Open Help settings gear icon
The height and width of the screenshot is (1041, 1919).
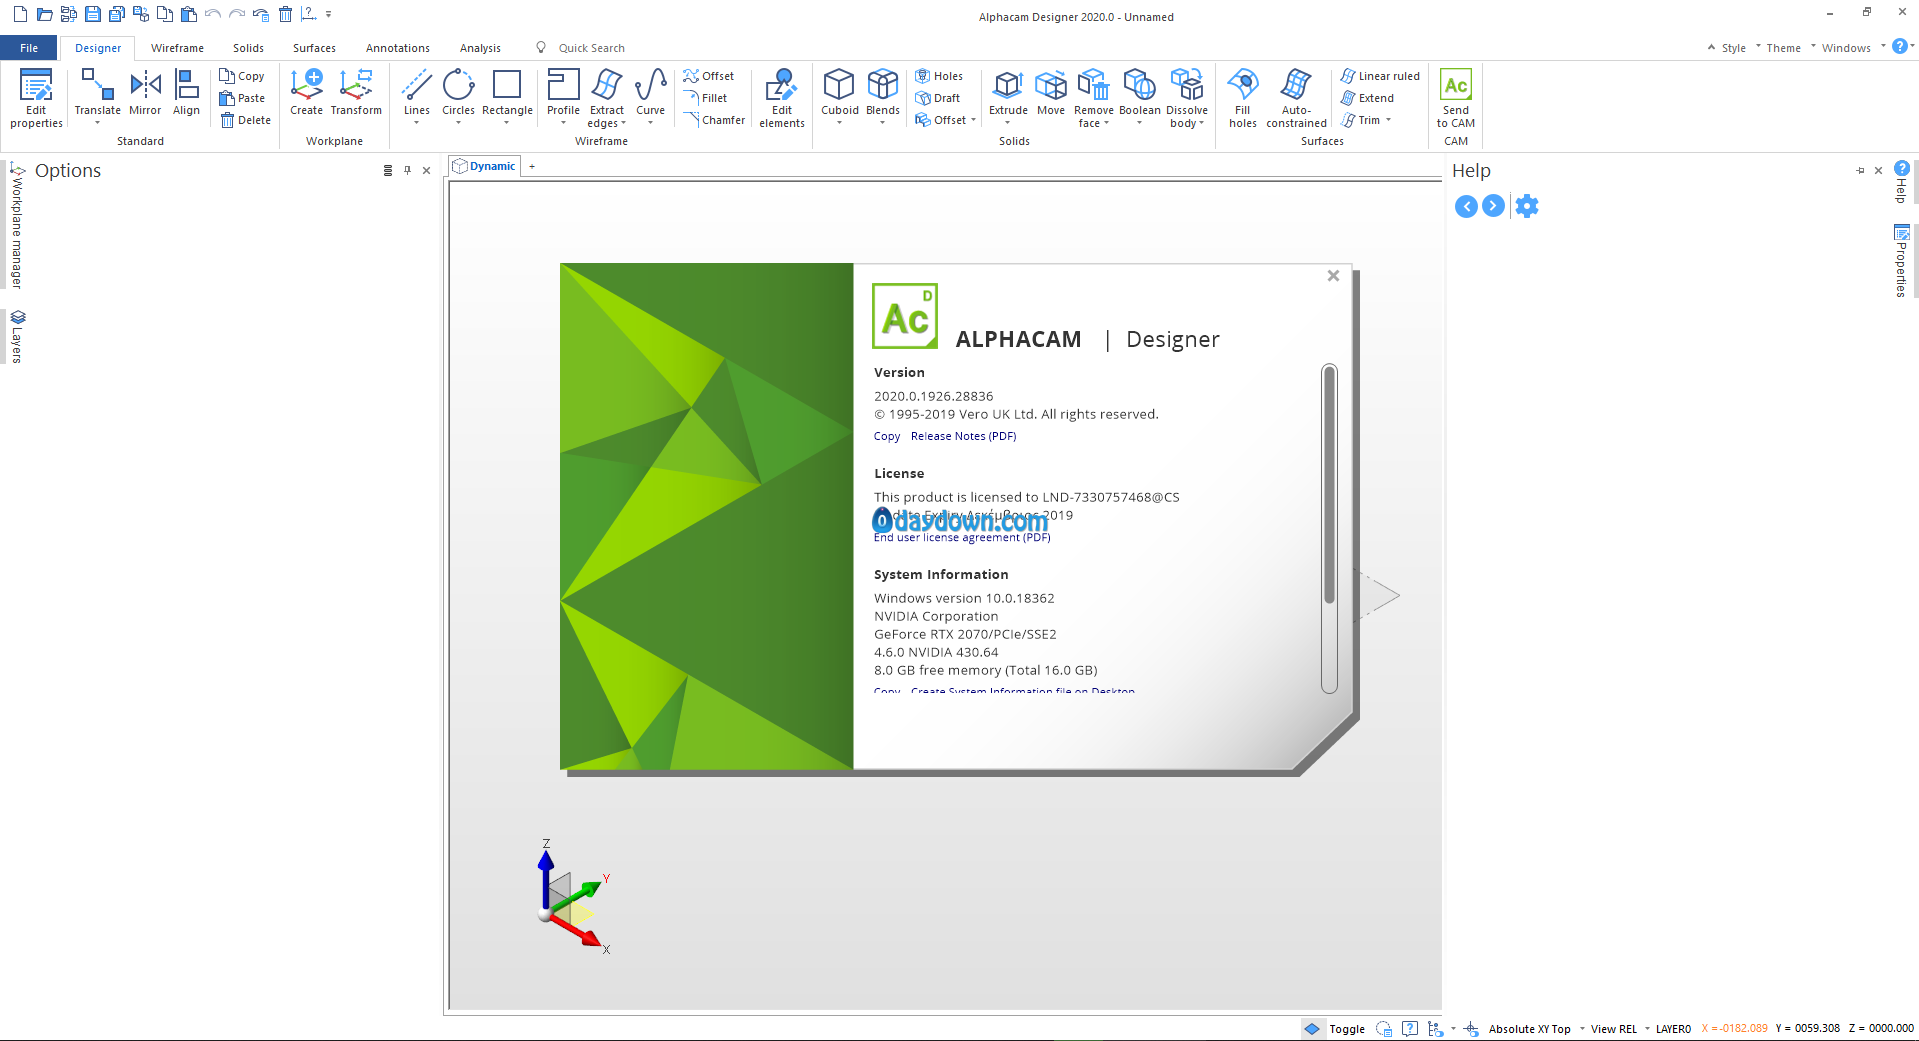pos(1526,206)
